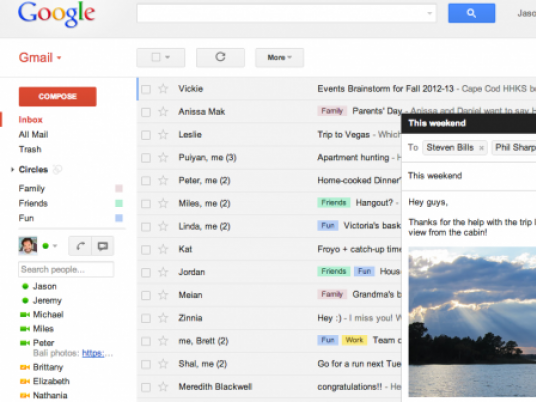536x402 pixels.
Task: Open search options arrow in search box
Action: (430, 13)
